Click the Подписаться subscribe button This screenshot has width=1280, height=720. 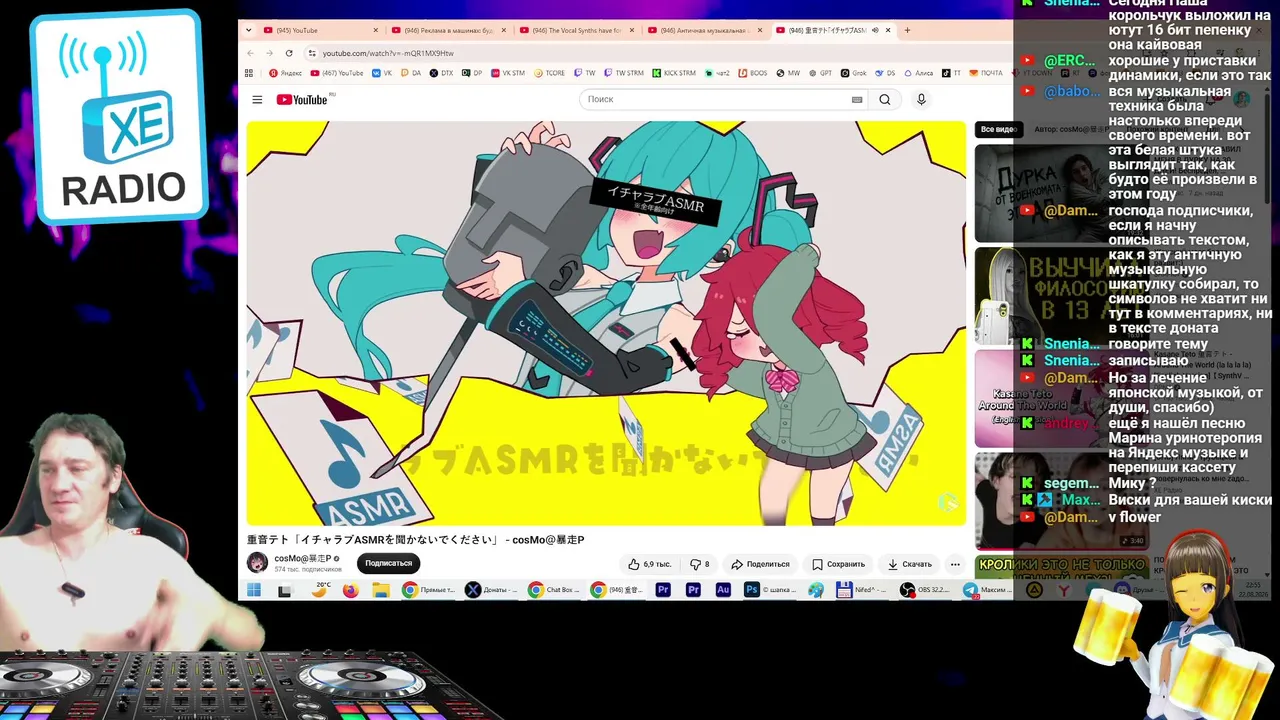[388, 563]
